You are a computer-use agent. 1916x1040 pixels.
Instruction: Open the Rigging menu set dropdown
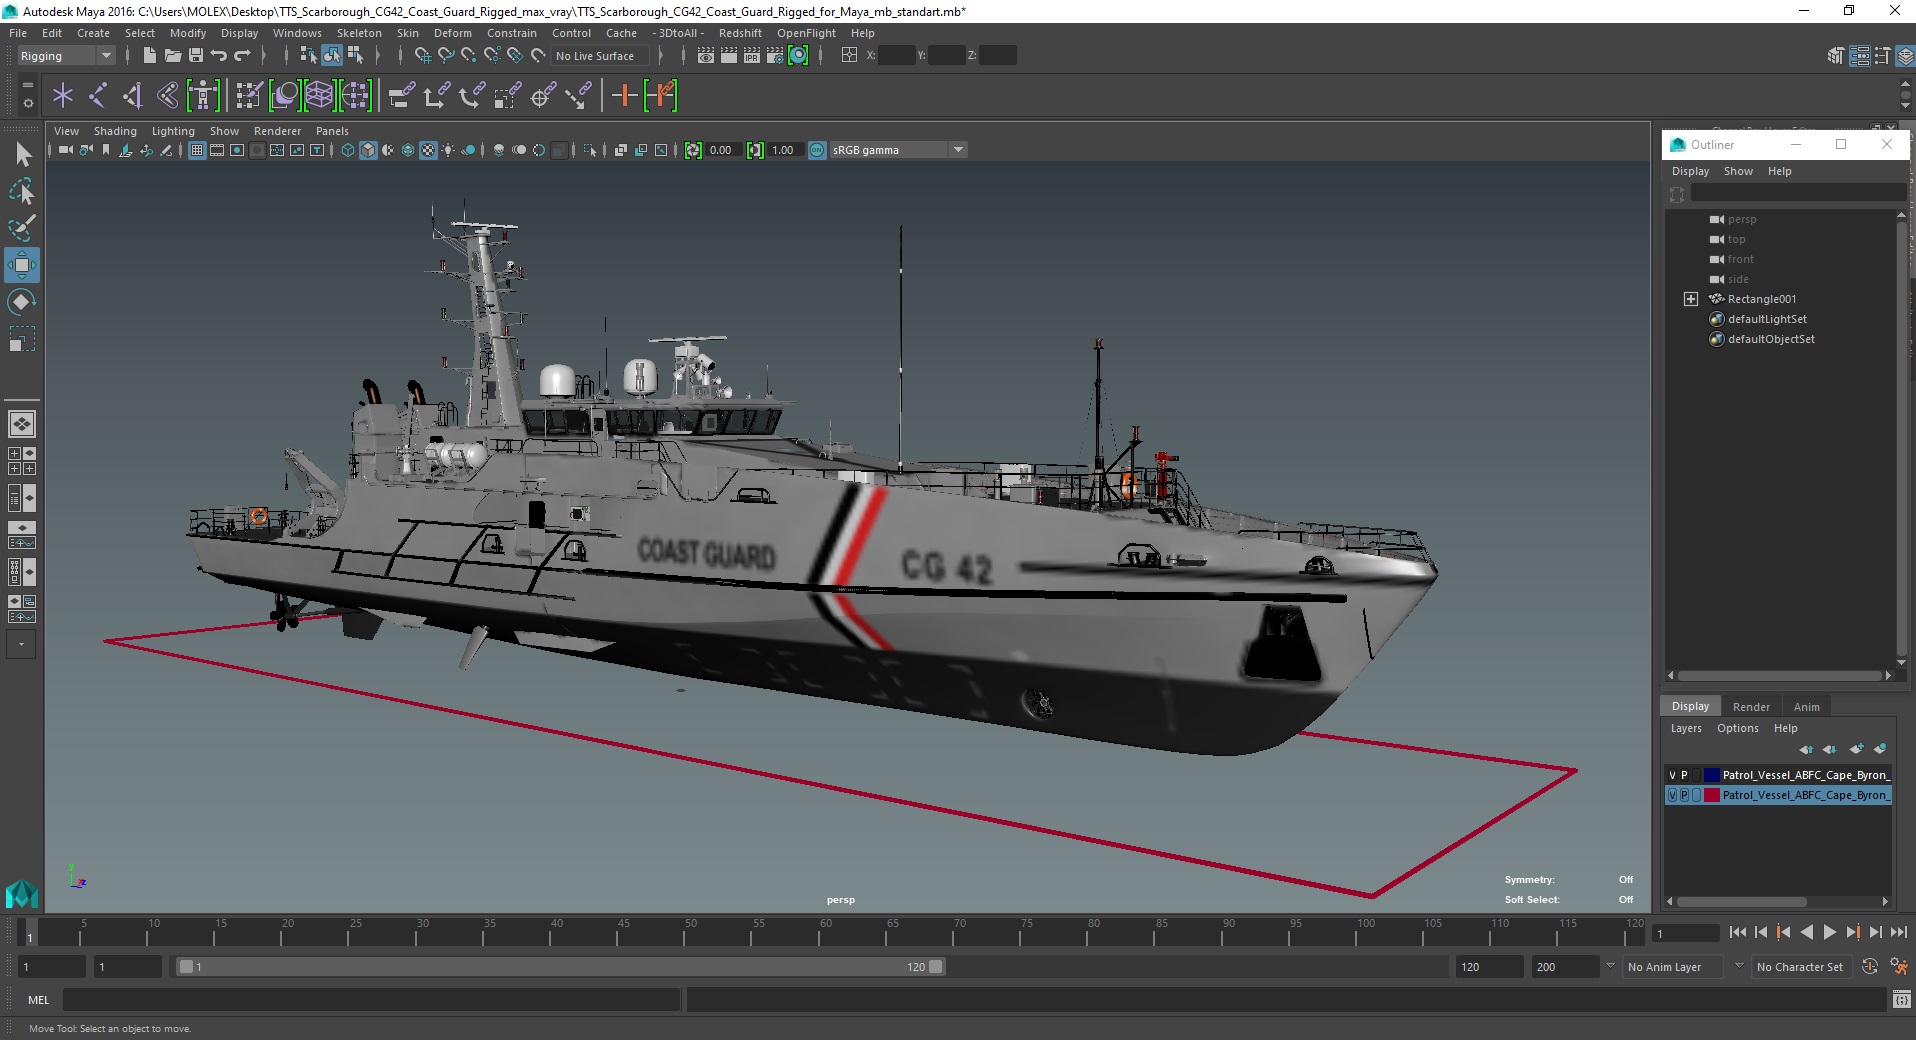coord(65,56)
